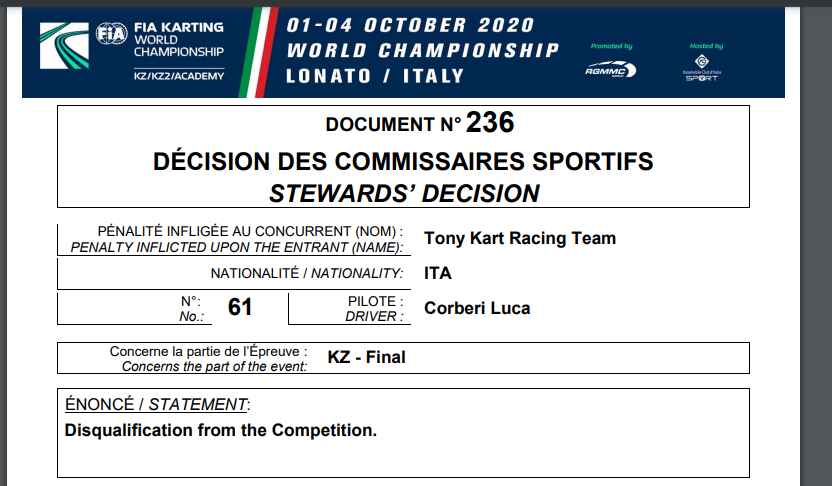Screen dimensions: 832x486
Task: Click the 'STEWARDS' DECISION' heading
Action: pos(404,193)
